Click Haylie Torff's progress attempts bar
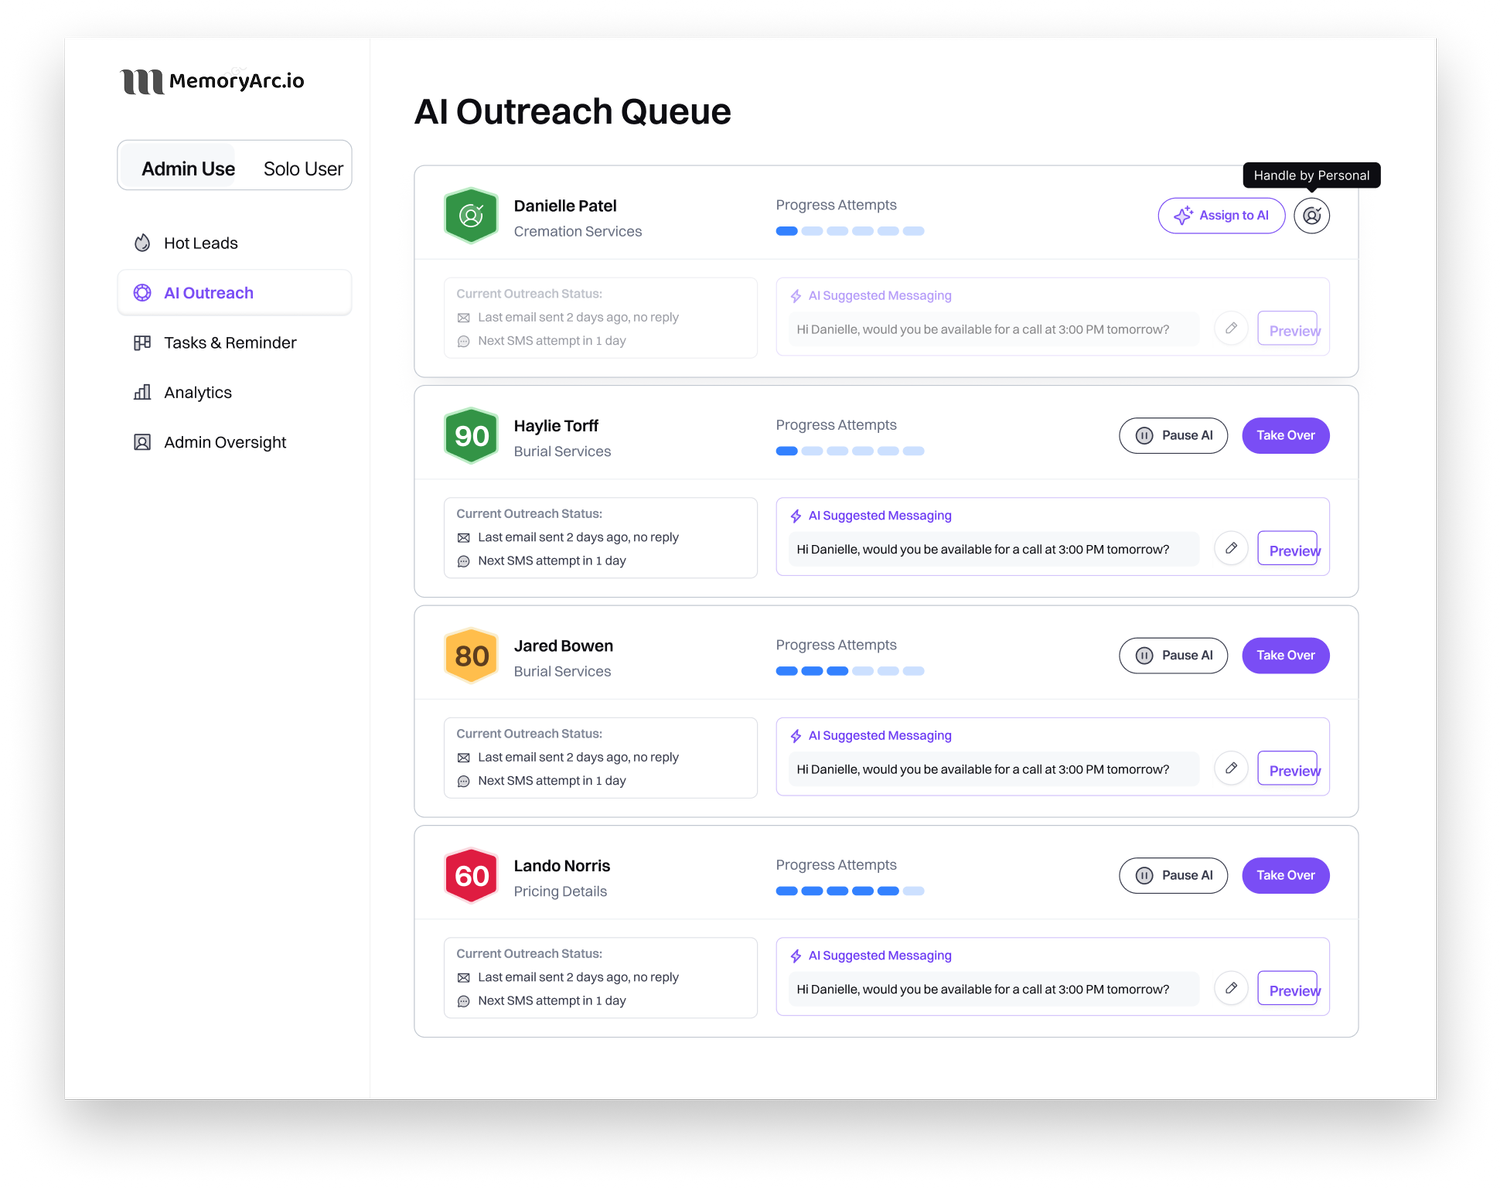 pos(850,451)
